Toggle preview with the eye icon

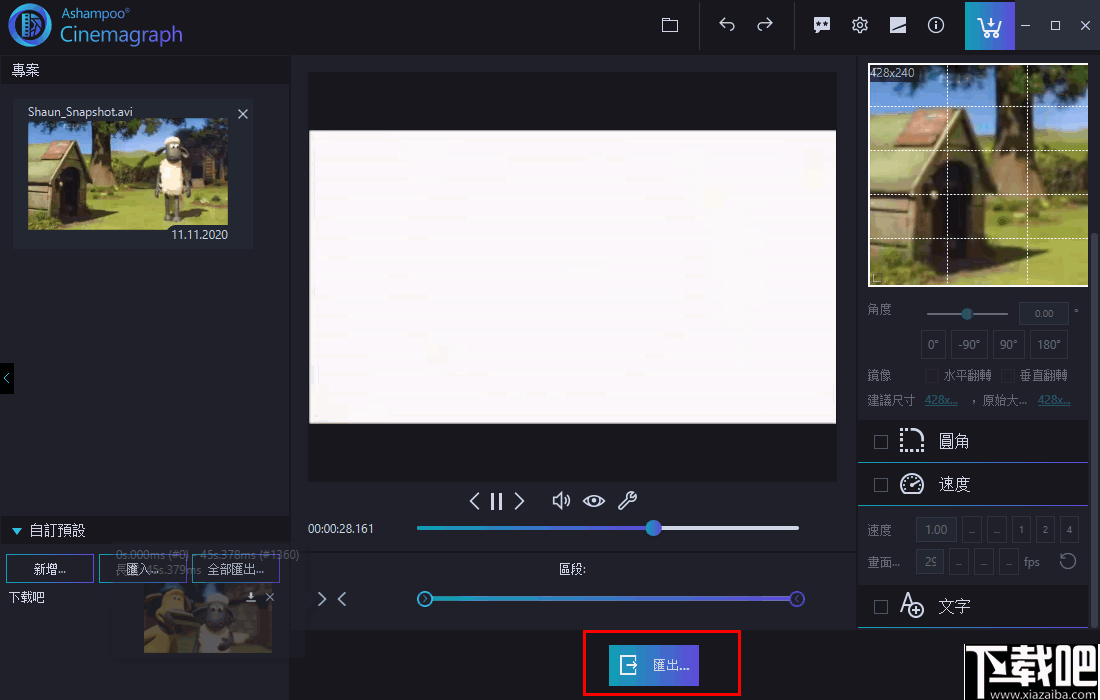[594, 501]
